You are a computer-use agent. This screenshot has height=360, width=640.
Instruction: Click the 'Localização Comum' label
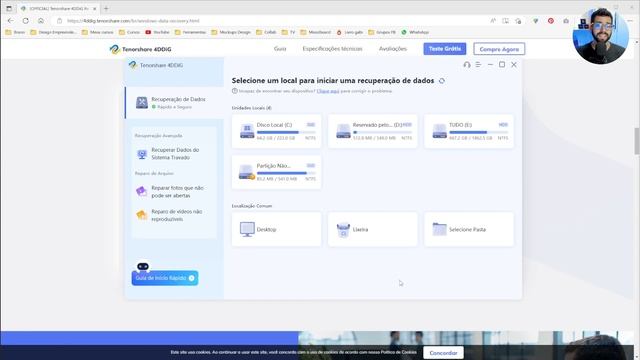tap(251, 206)
